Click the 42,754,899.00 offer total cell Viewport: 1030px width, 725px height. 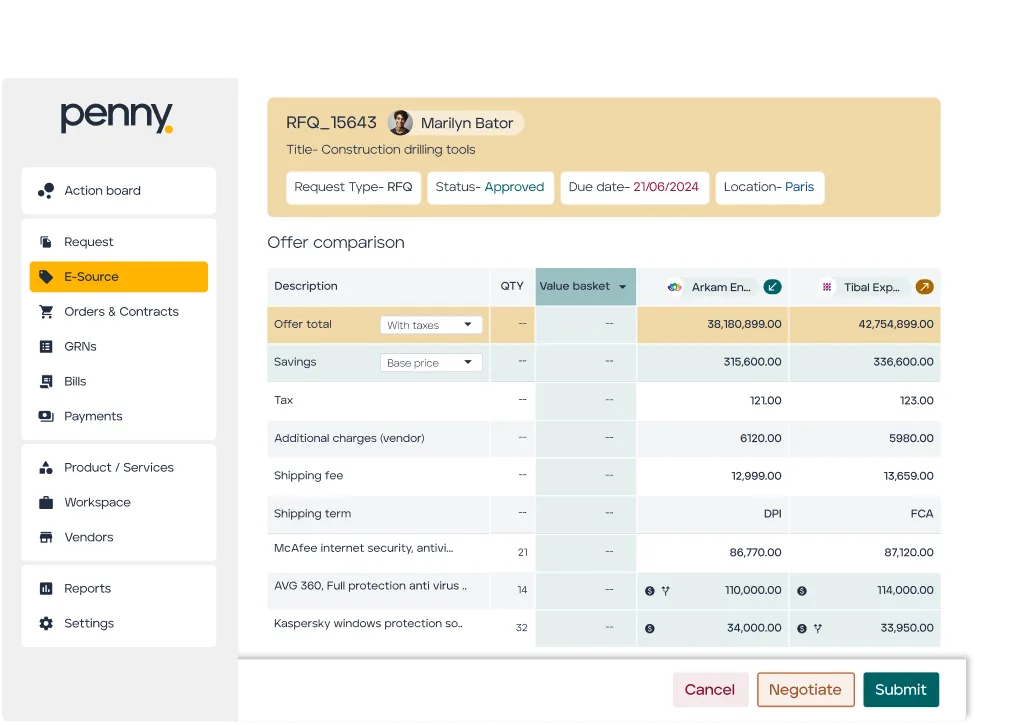click(x=865, y=324)
